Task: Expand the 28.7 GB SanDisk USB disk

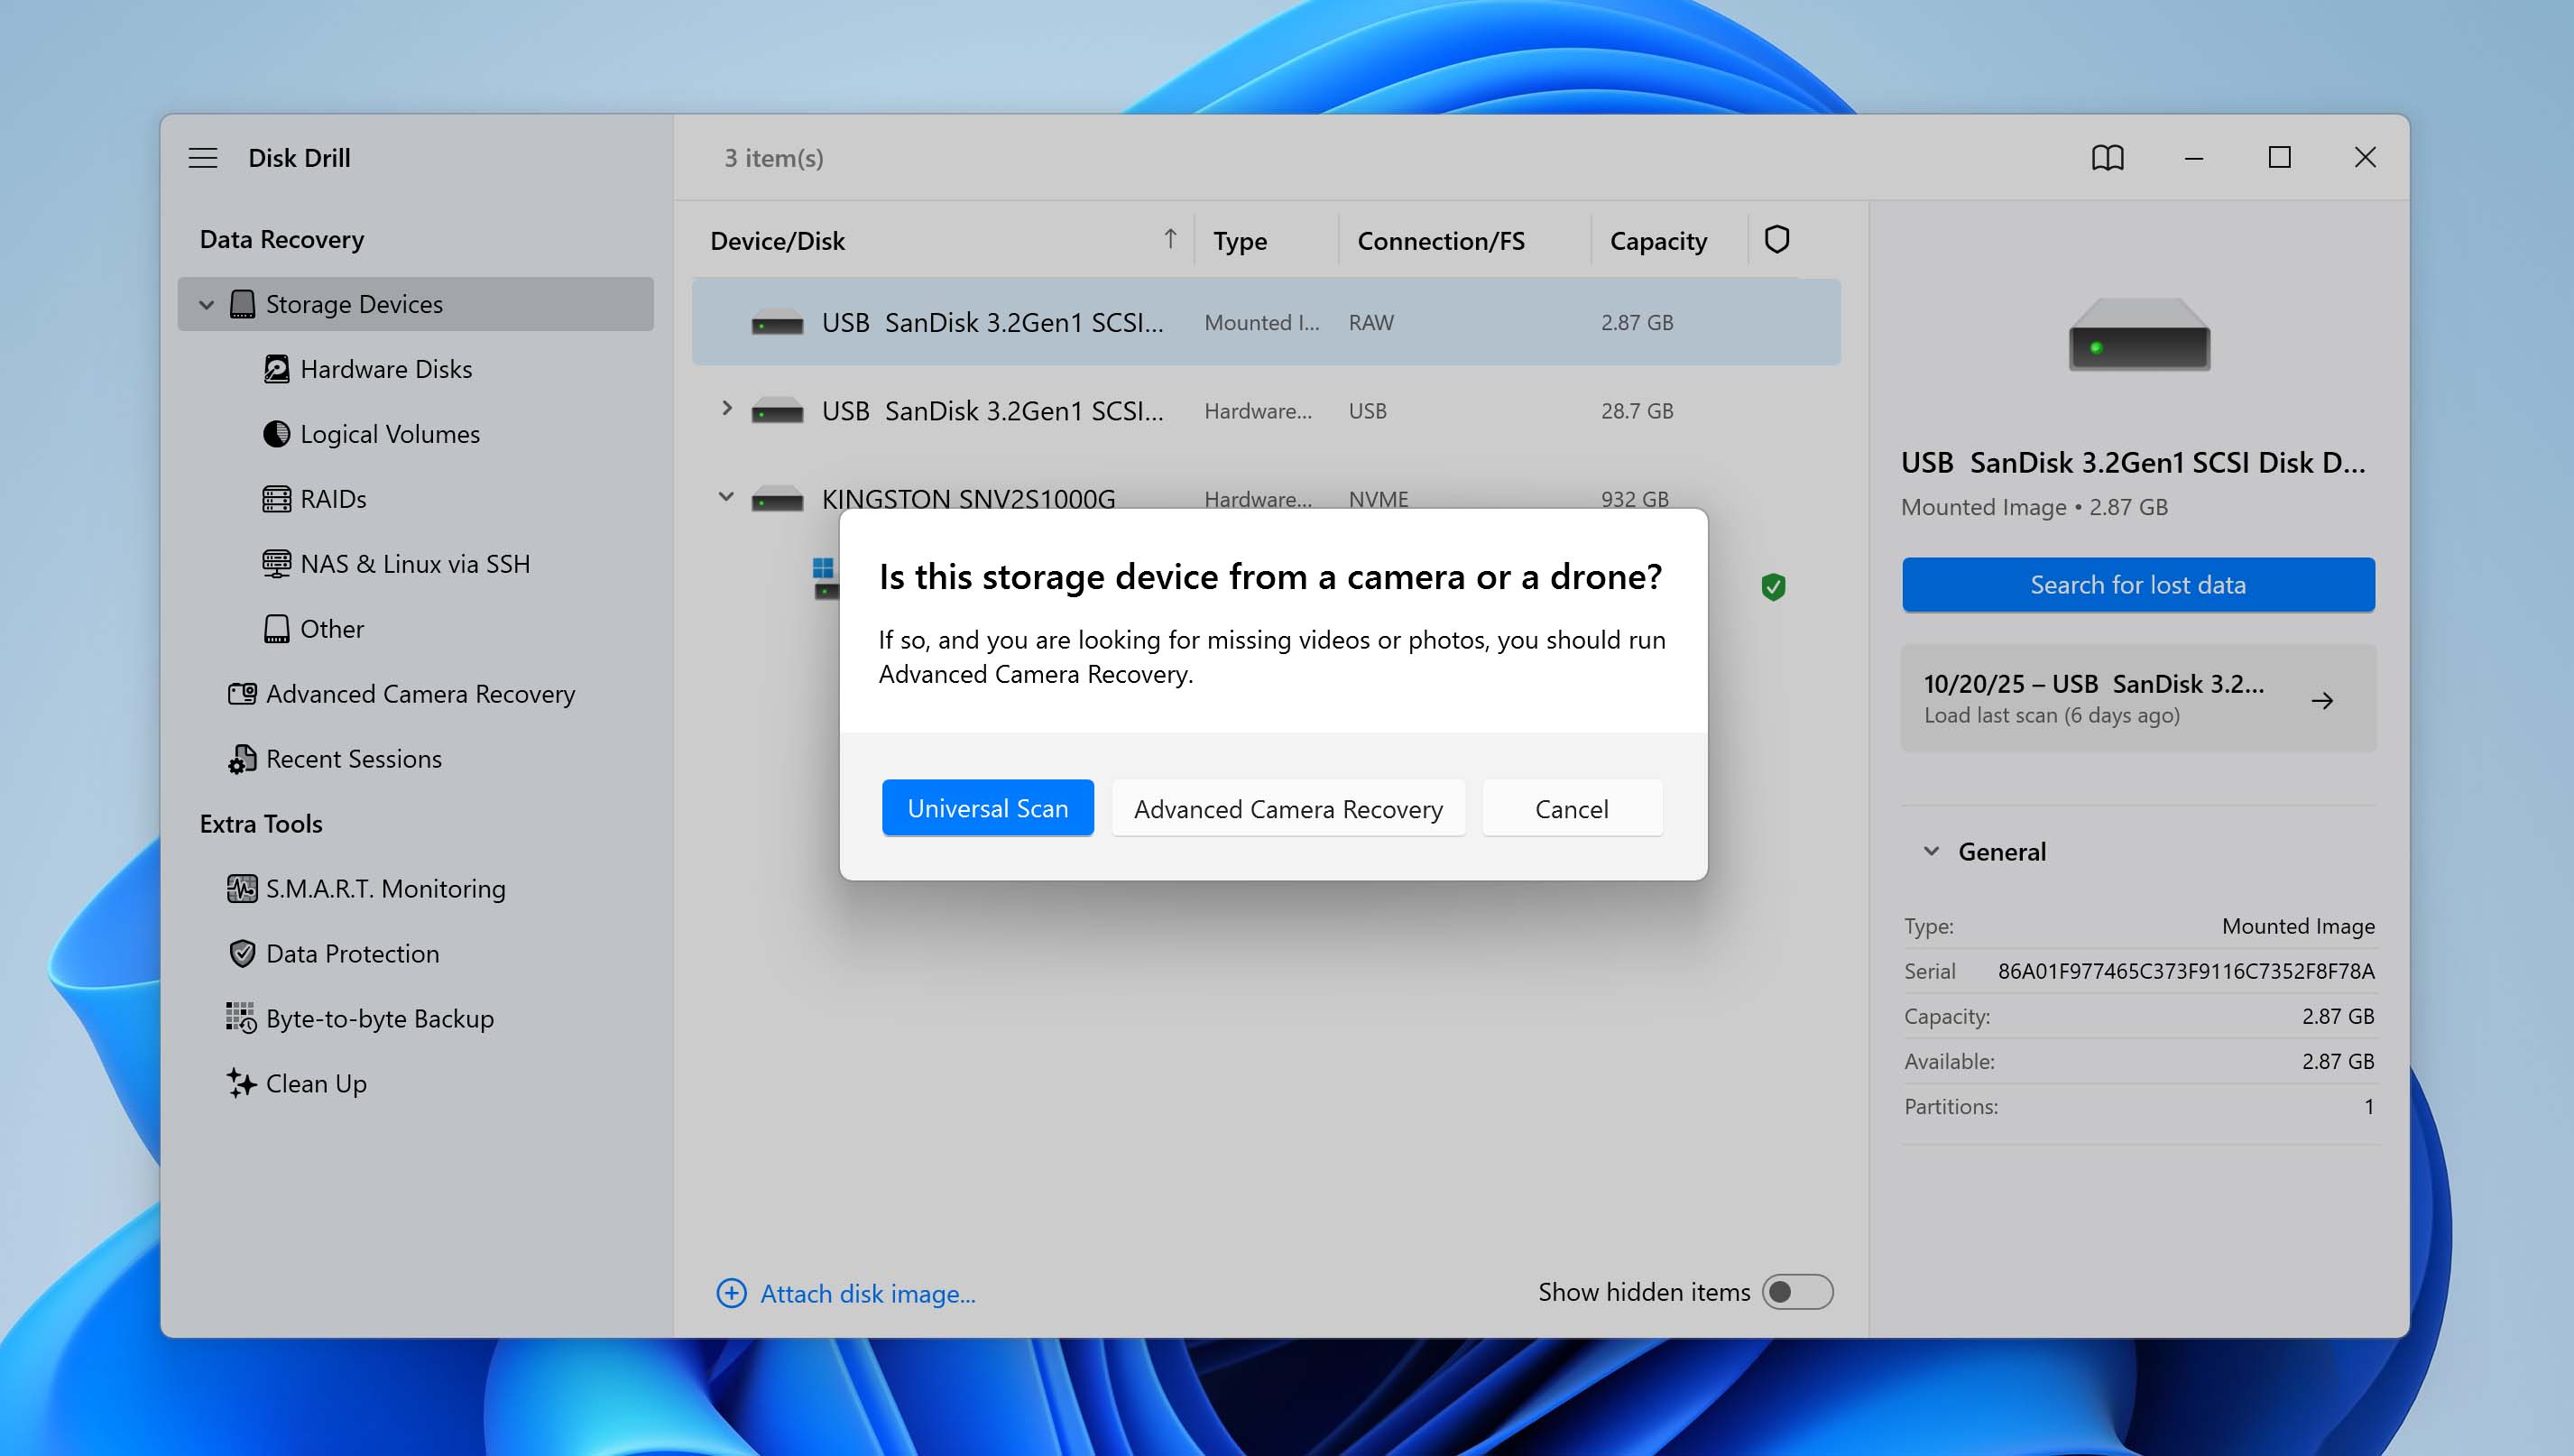Action: (727, 409)
